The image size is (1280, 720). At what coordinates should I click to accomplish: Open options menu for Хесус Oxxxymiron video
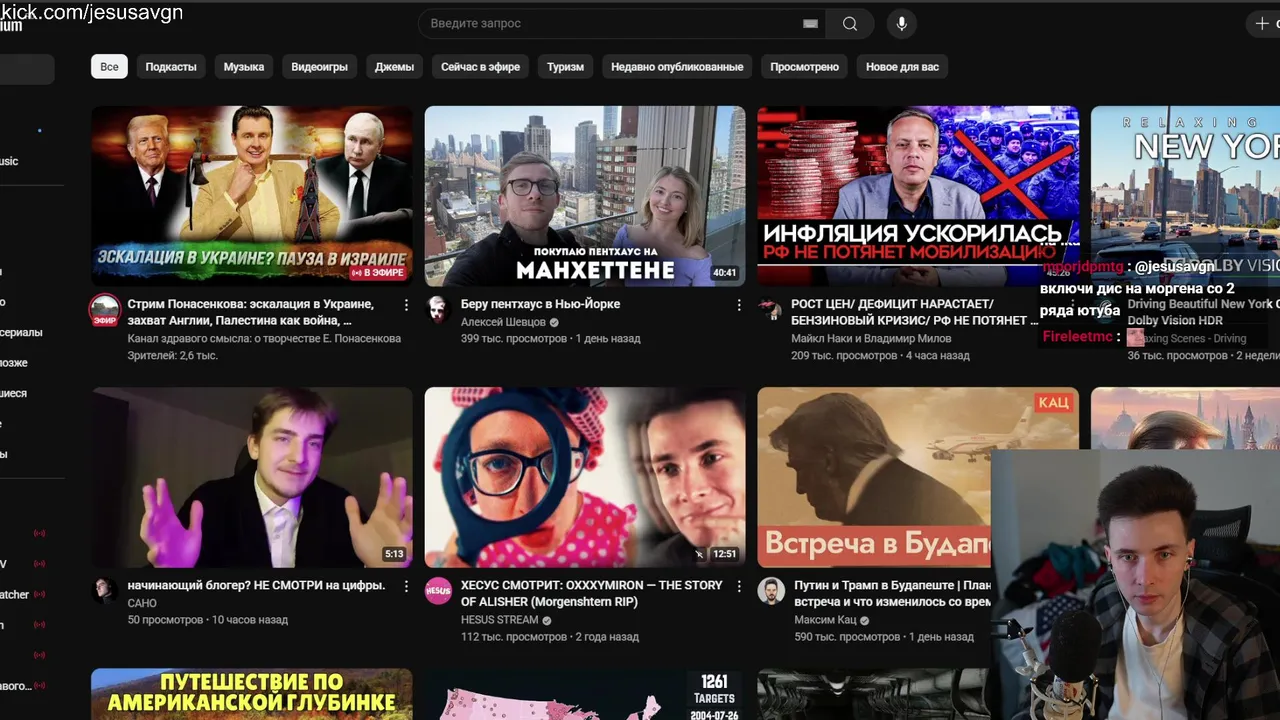tap(739, 586)
